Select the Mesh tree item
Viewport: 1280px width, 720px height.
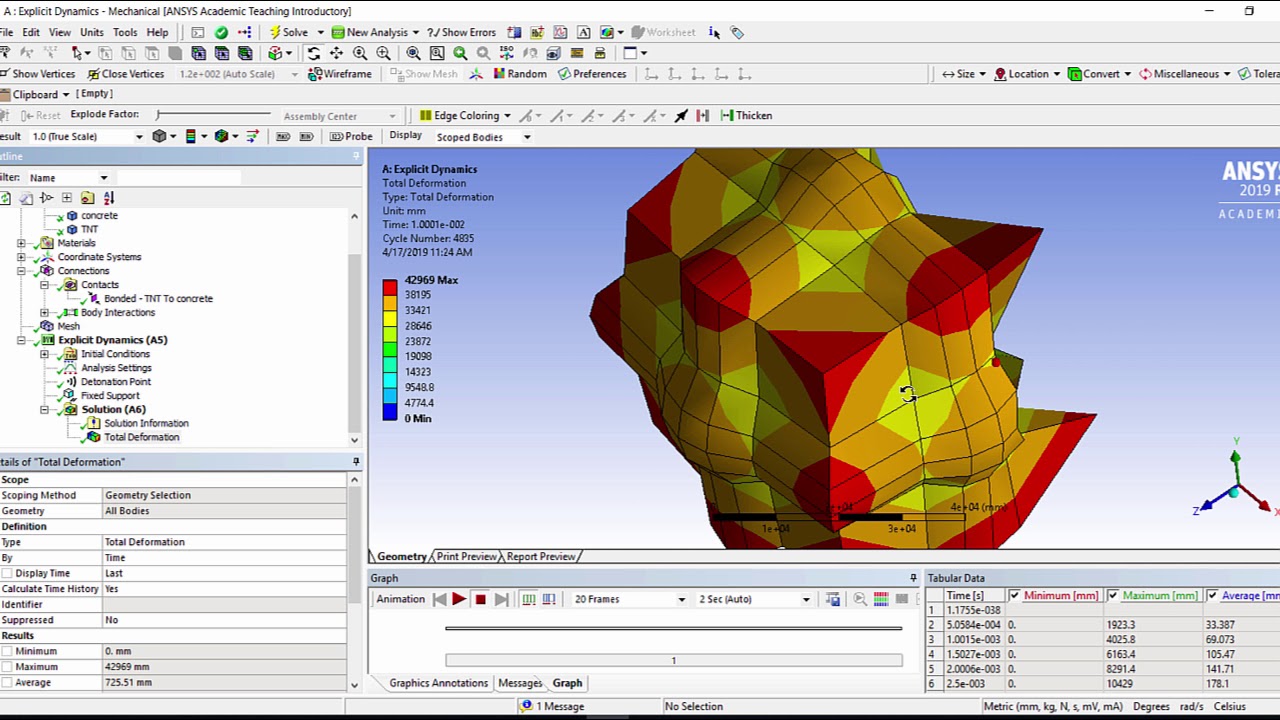click(x=68, y=326)
